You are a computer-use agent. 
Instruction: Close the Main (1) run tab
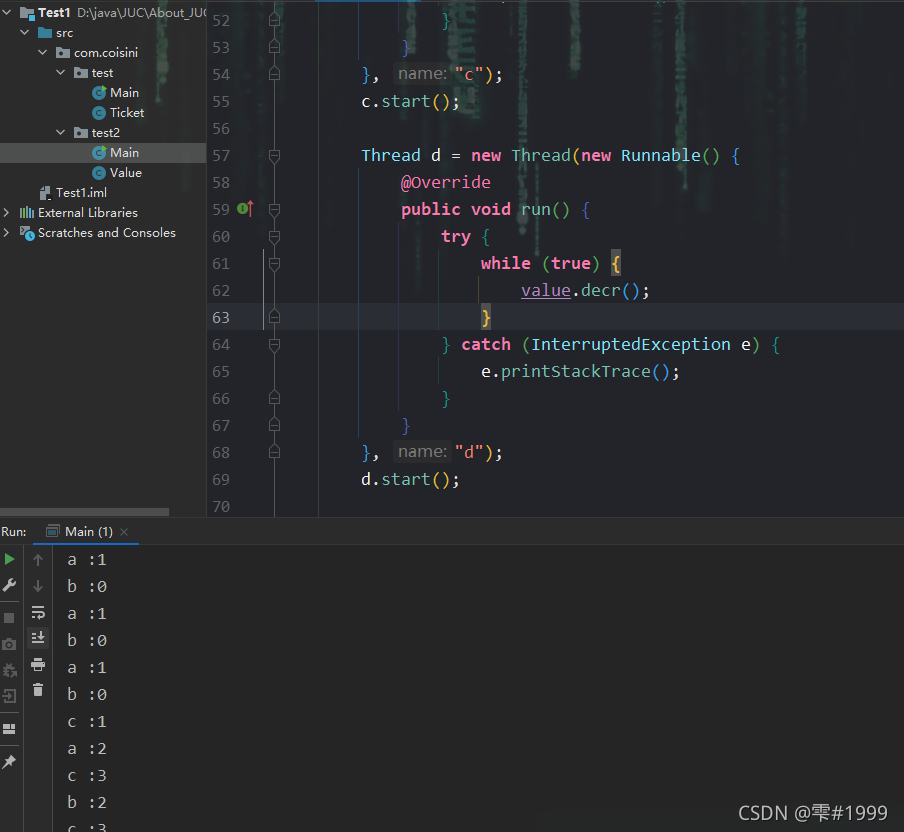point(124,532)
